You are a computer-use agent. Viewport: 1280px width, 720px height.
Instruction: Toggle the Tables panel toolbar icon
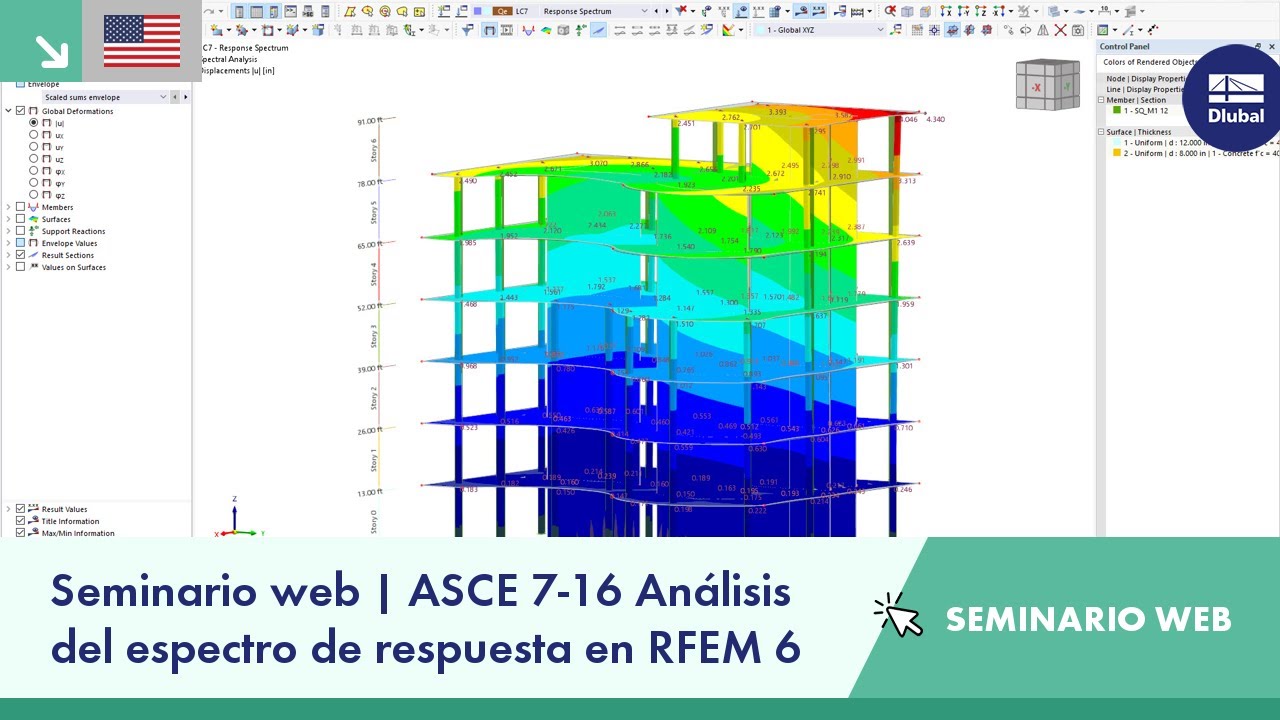(x=257, y=11)
